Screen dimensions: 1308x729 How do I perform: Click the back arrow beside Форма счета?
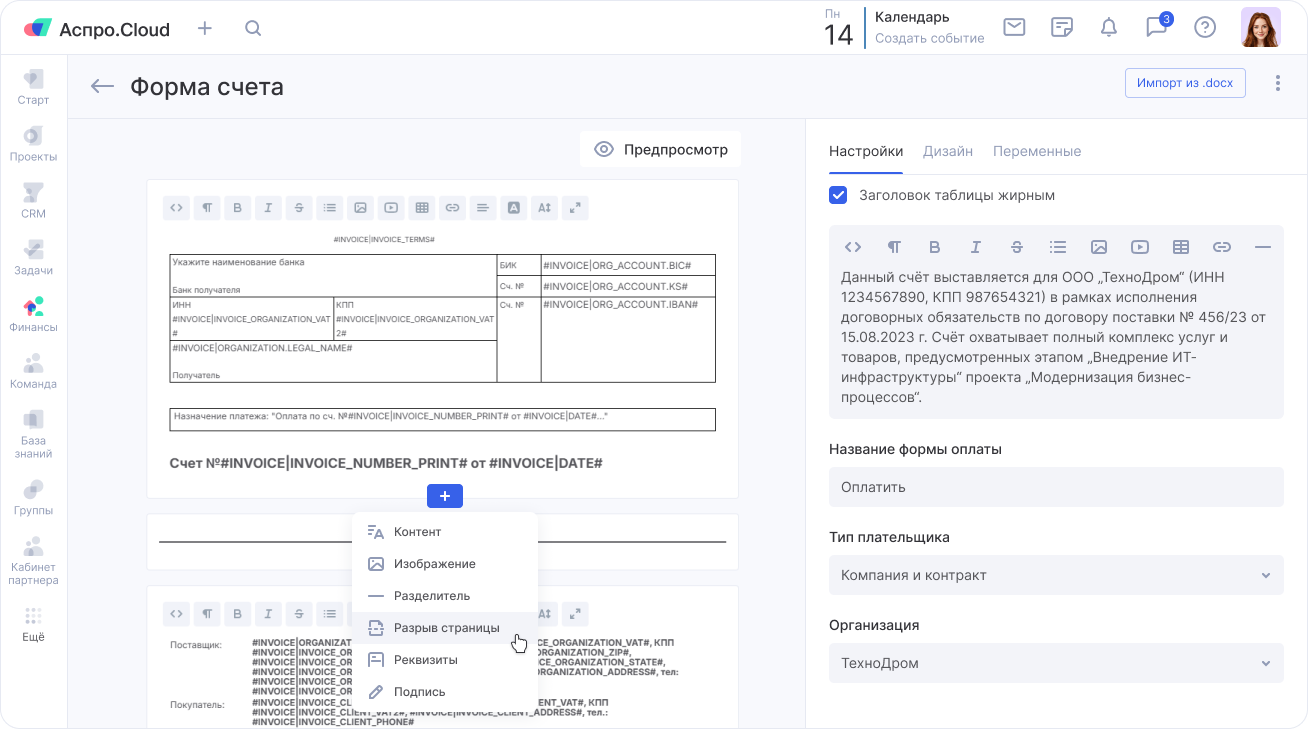(102, 86)
